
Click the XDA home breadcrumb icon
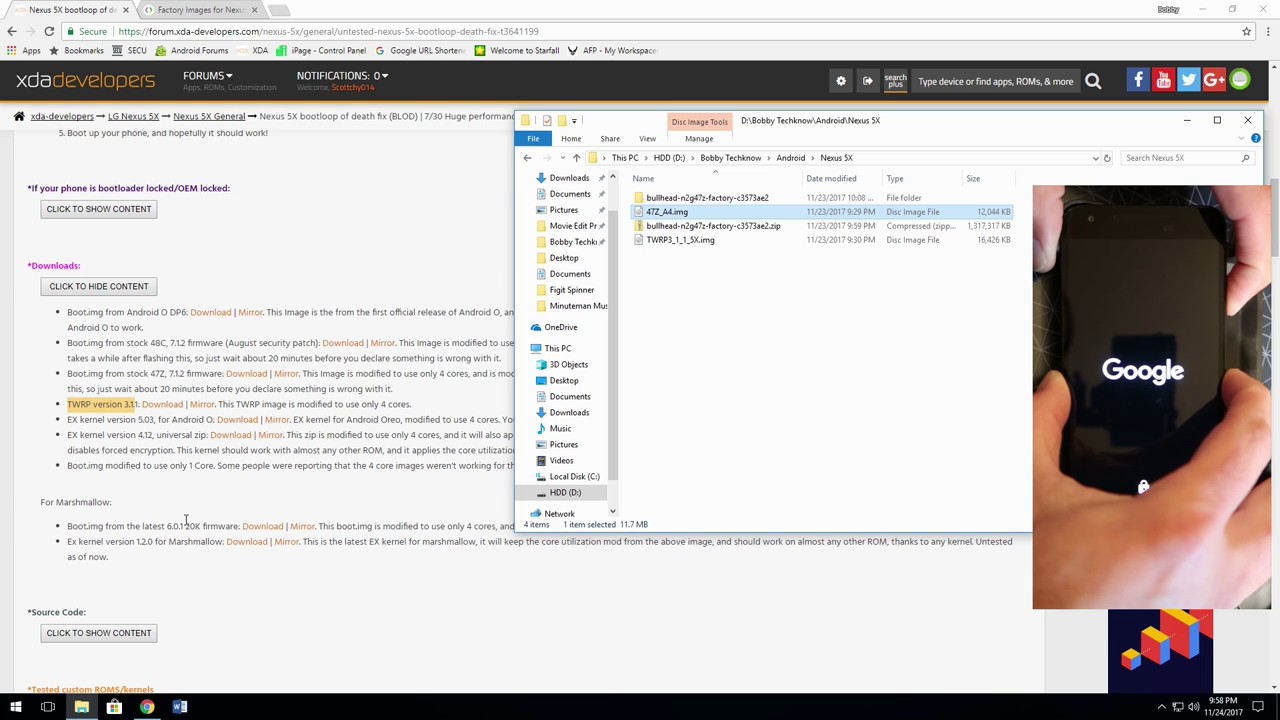point(18,116)
